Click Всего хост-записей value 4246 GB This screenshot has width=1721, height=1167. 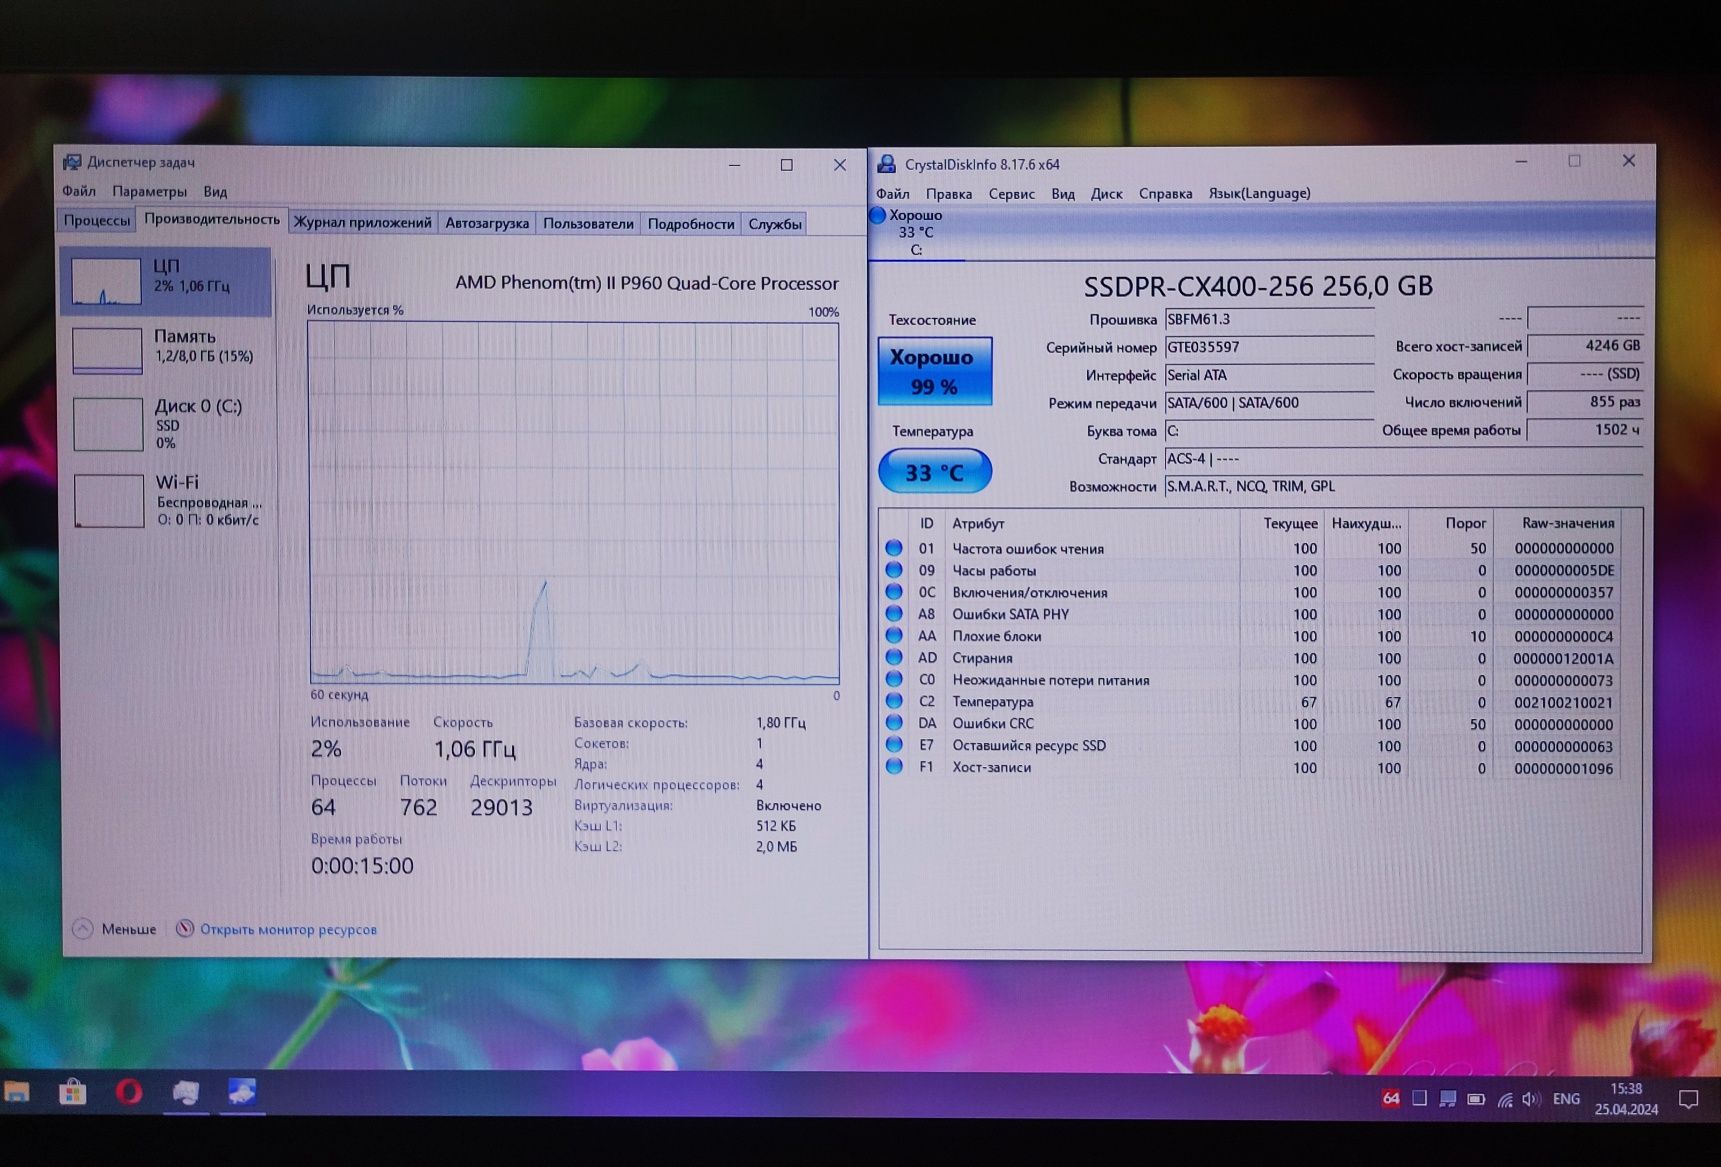pyautogui.click(x=1585, y=345)
